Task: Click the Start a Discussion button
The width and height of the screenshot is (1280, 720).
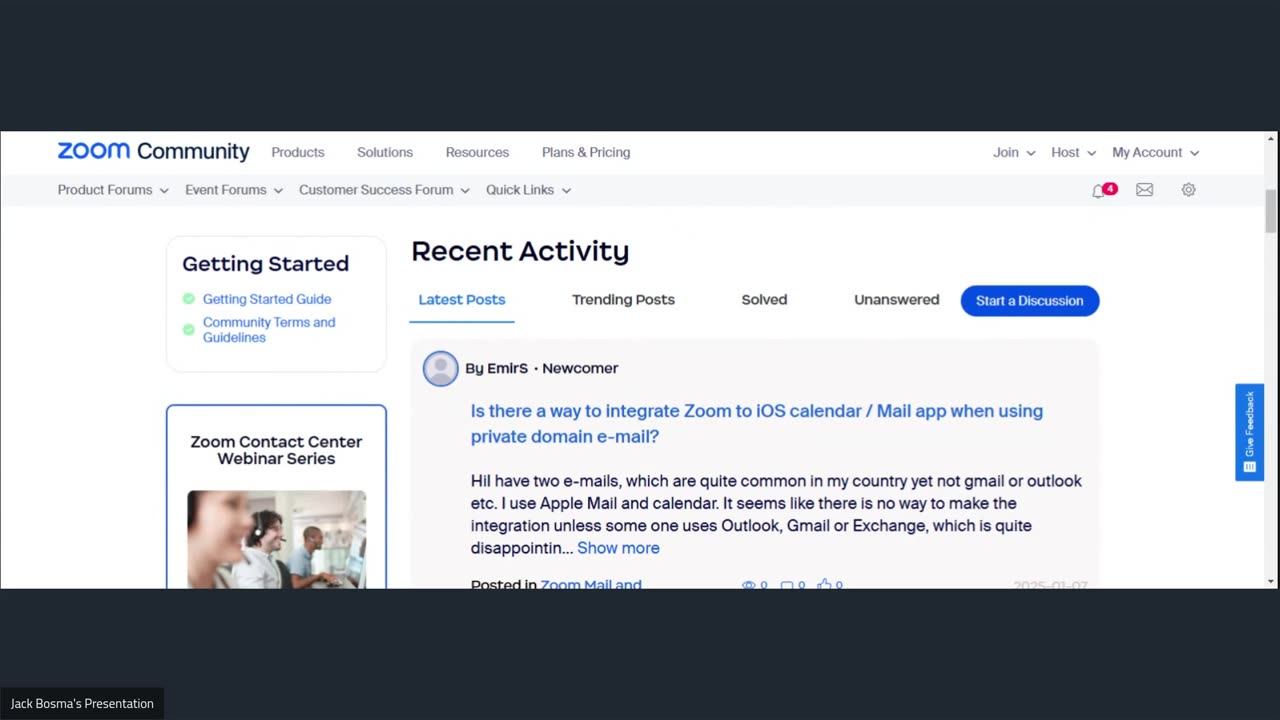Action: coord(1030,301)
